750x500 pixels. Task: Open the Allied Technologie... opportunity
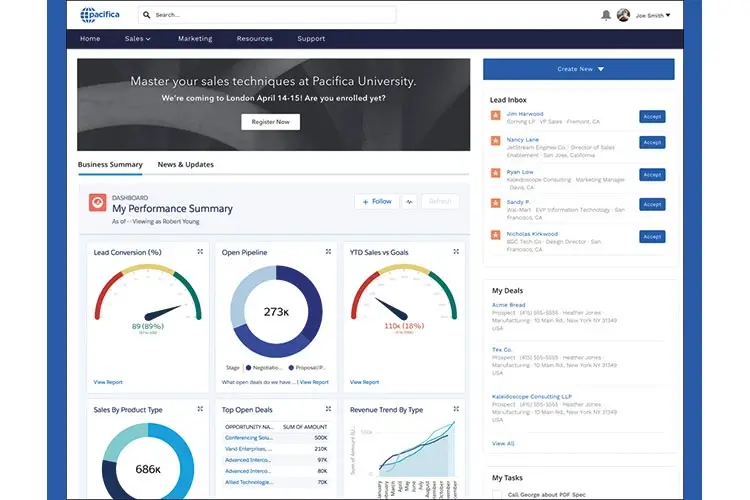click(x=249, y=482)
